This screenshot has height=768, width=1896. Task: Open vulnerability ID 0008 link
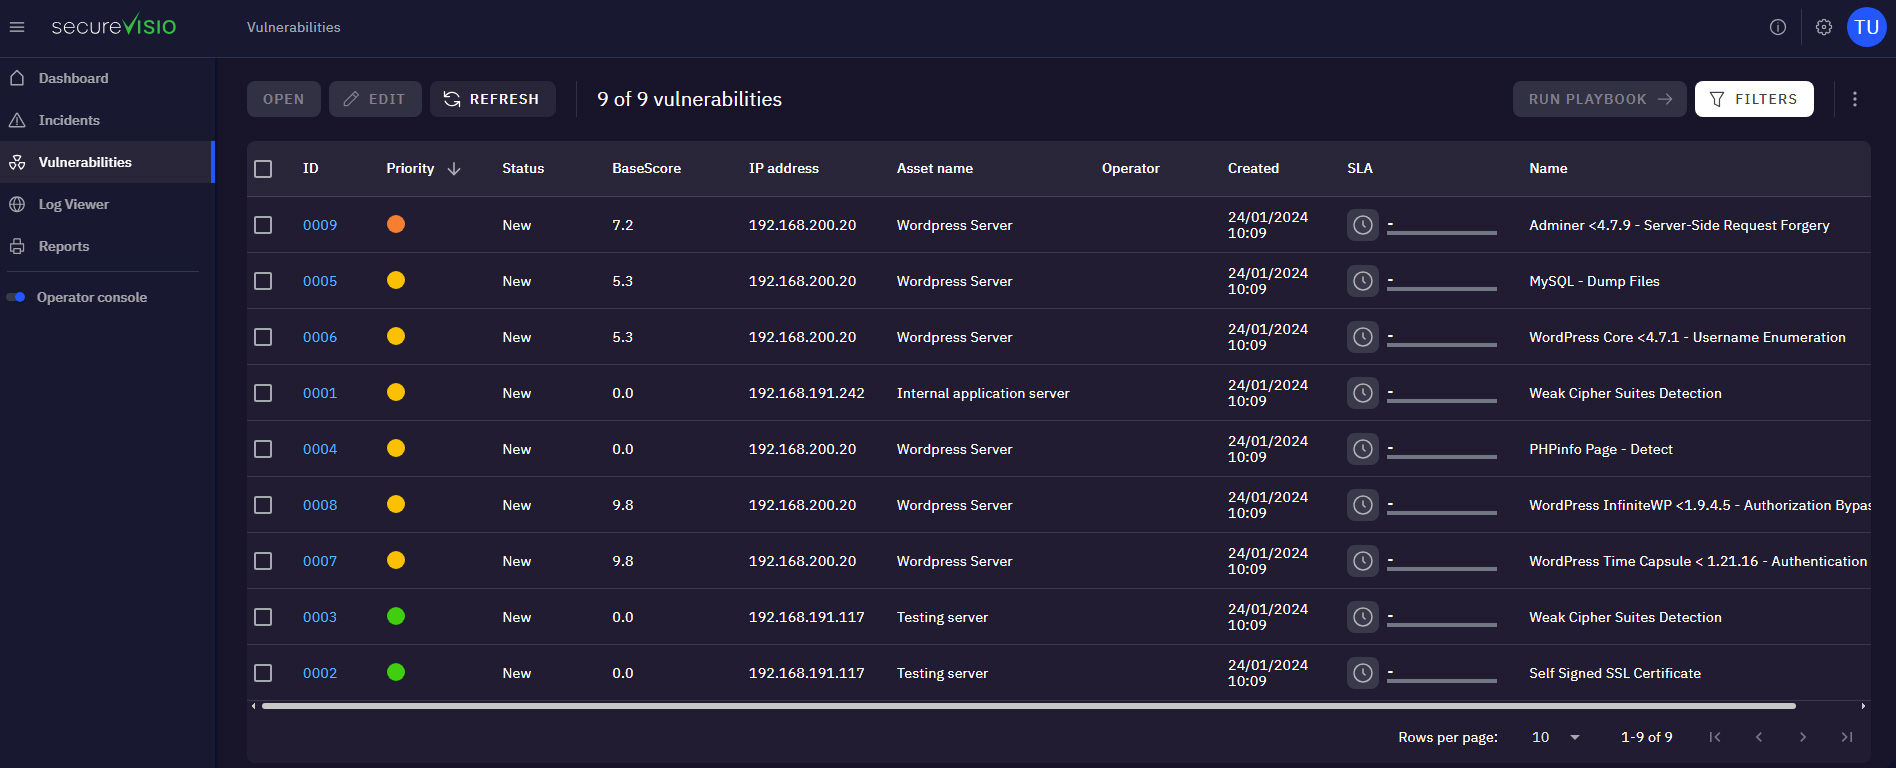(320, 505)
